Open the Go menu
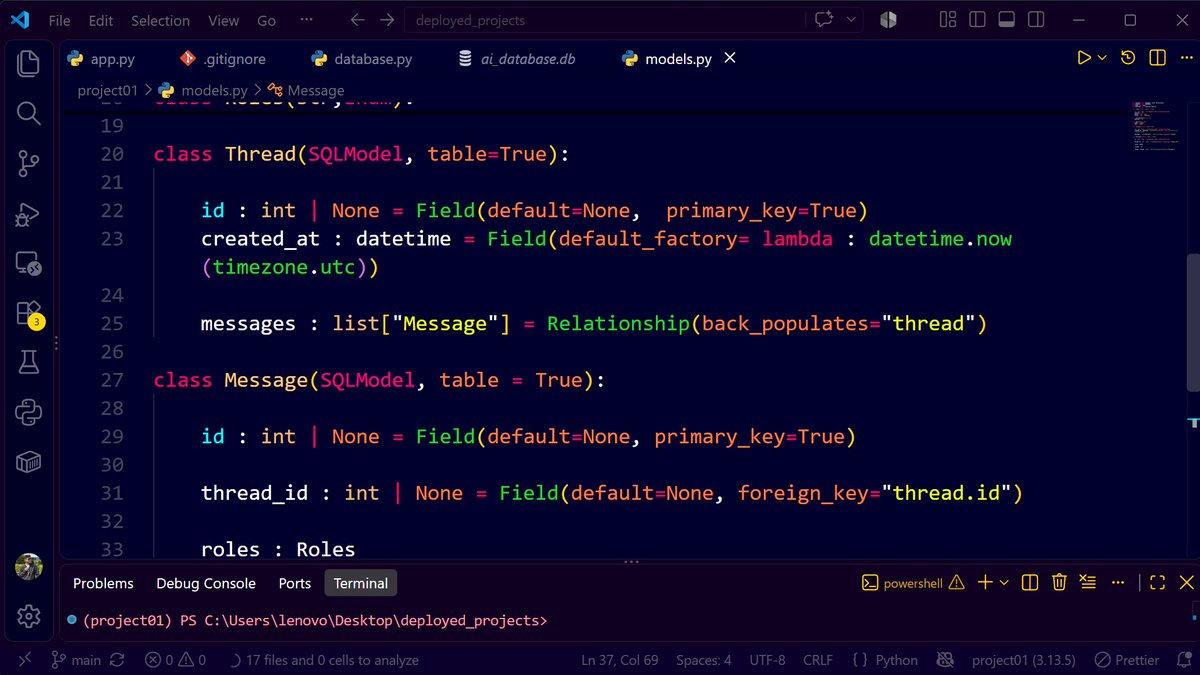 266,20
